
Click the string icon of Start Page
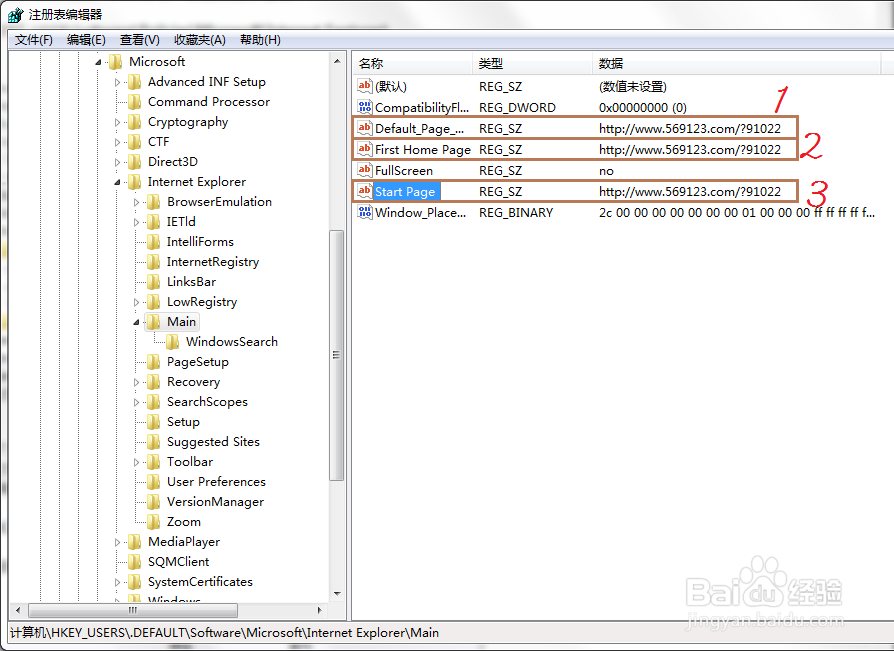tap(364, 191)
